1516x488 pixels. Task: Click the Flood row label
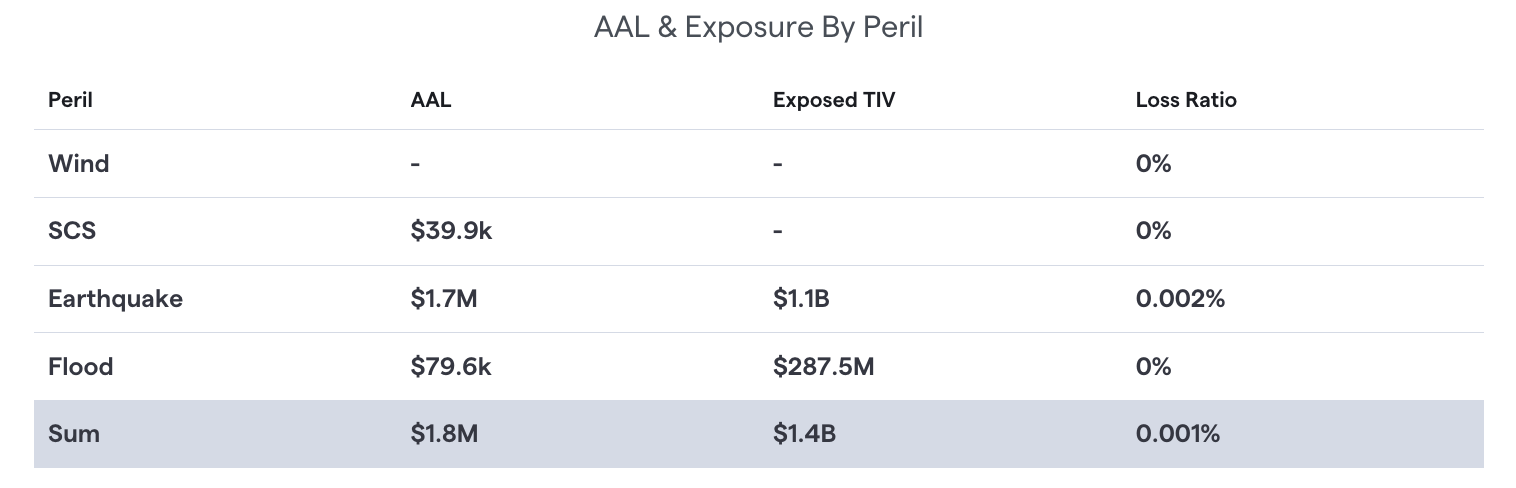point(81,367)
